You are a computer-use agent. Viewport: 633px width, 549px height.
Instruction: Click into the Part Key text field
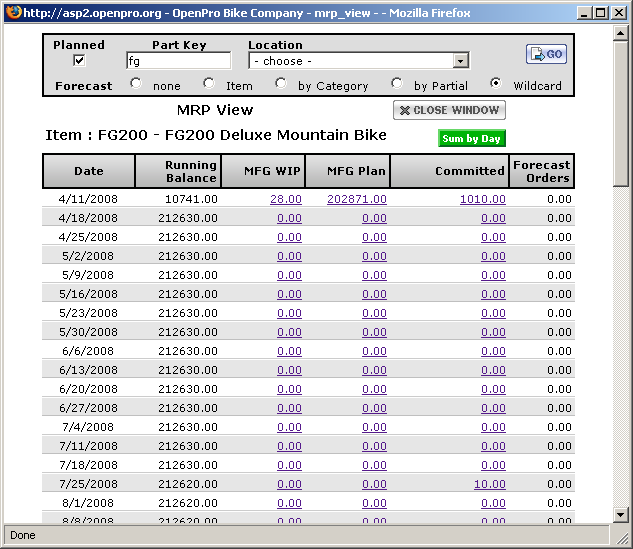[x=178, y=61]
